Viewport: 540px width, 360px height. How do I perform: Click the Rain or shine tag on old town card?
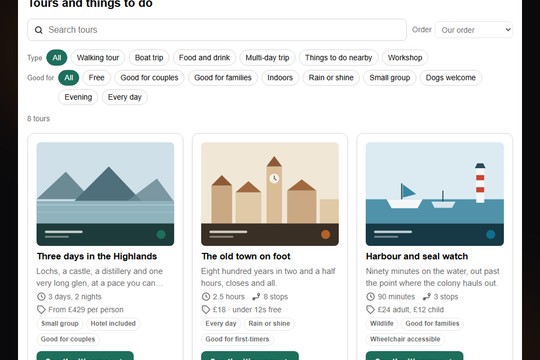(269, 324)
